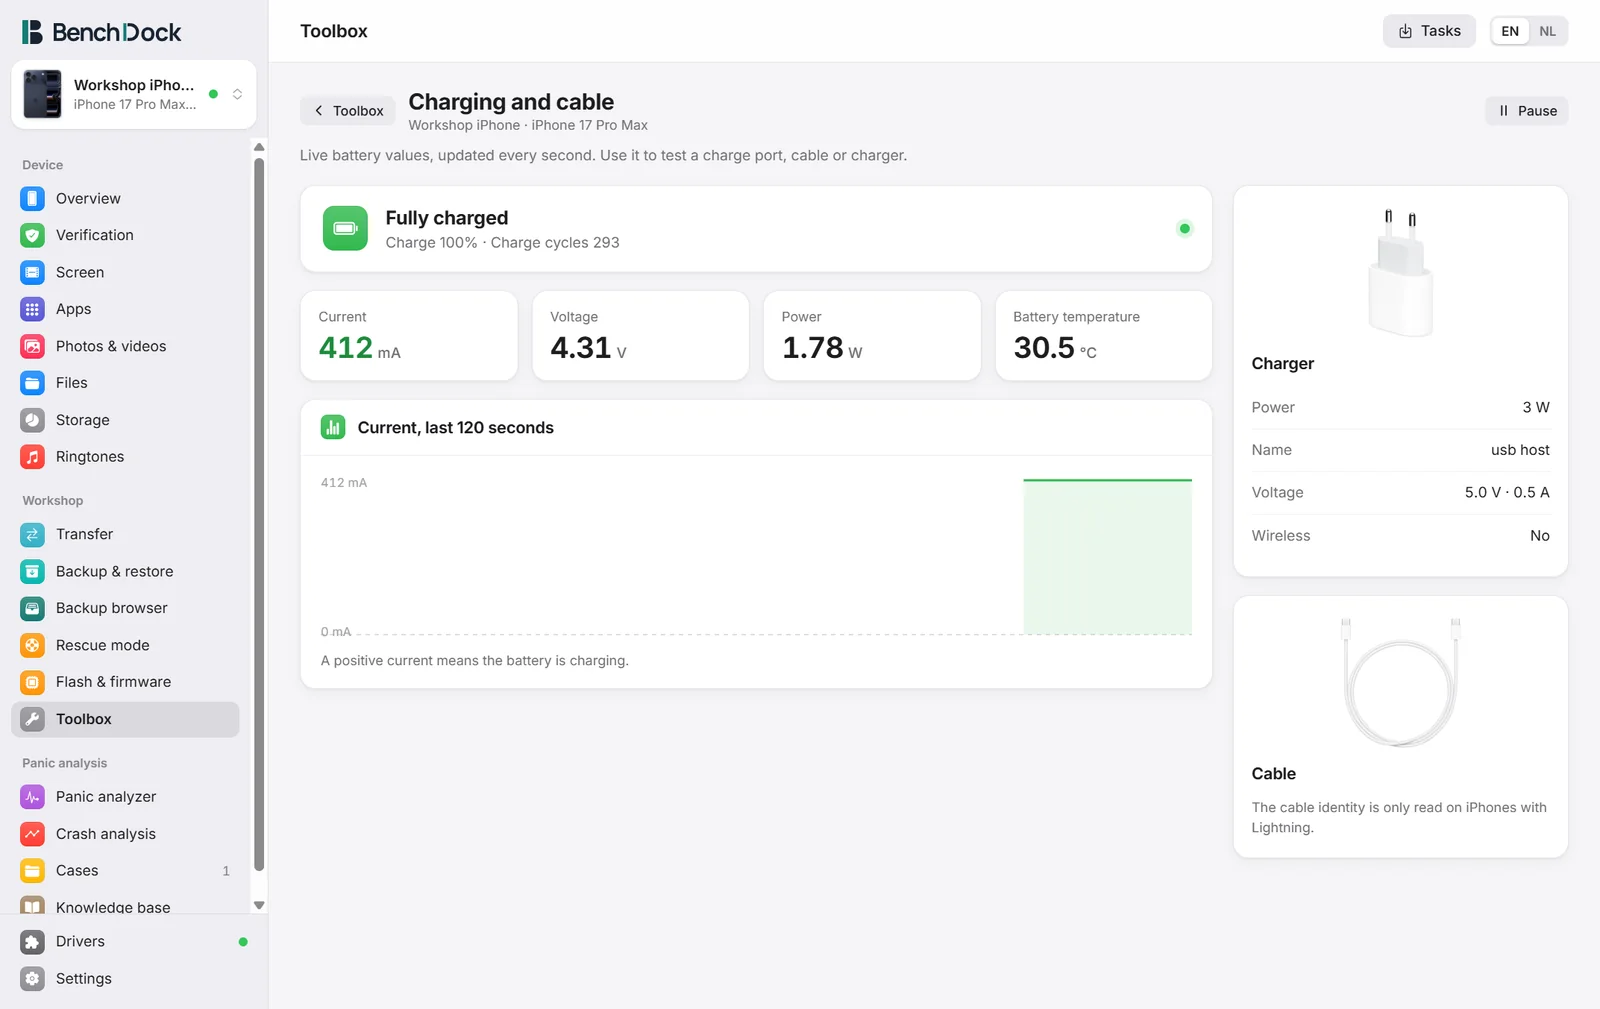
Task: Open the Ringtones music icon
Action: coord(33,457)
